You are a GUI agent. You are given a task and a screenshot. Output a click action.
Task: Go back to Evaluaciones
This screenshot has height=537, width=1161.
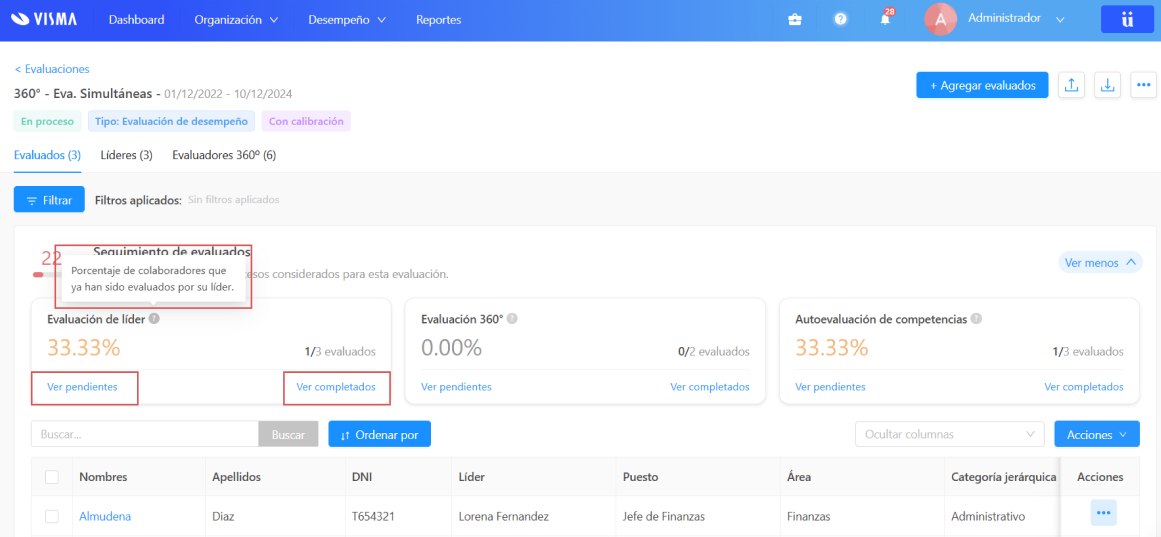(52, 69)
